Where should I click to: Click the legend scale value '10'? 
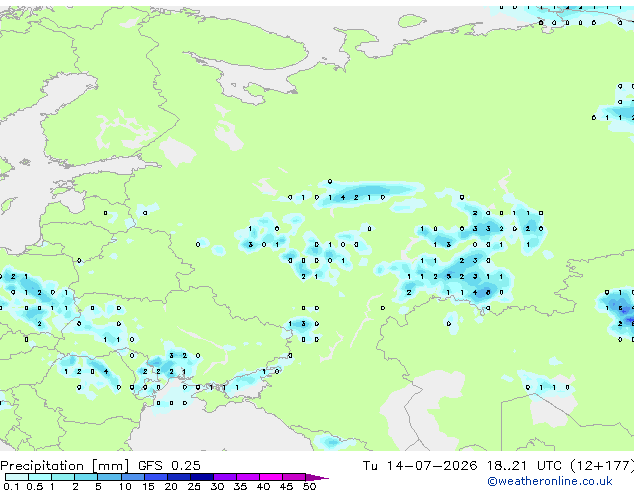125,486
